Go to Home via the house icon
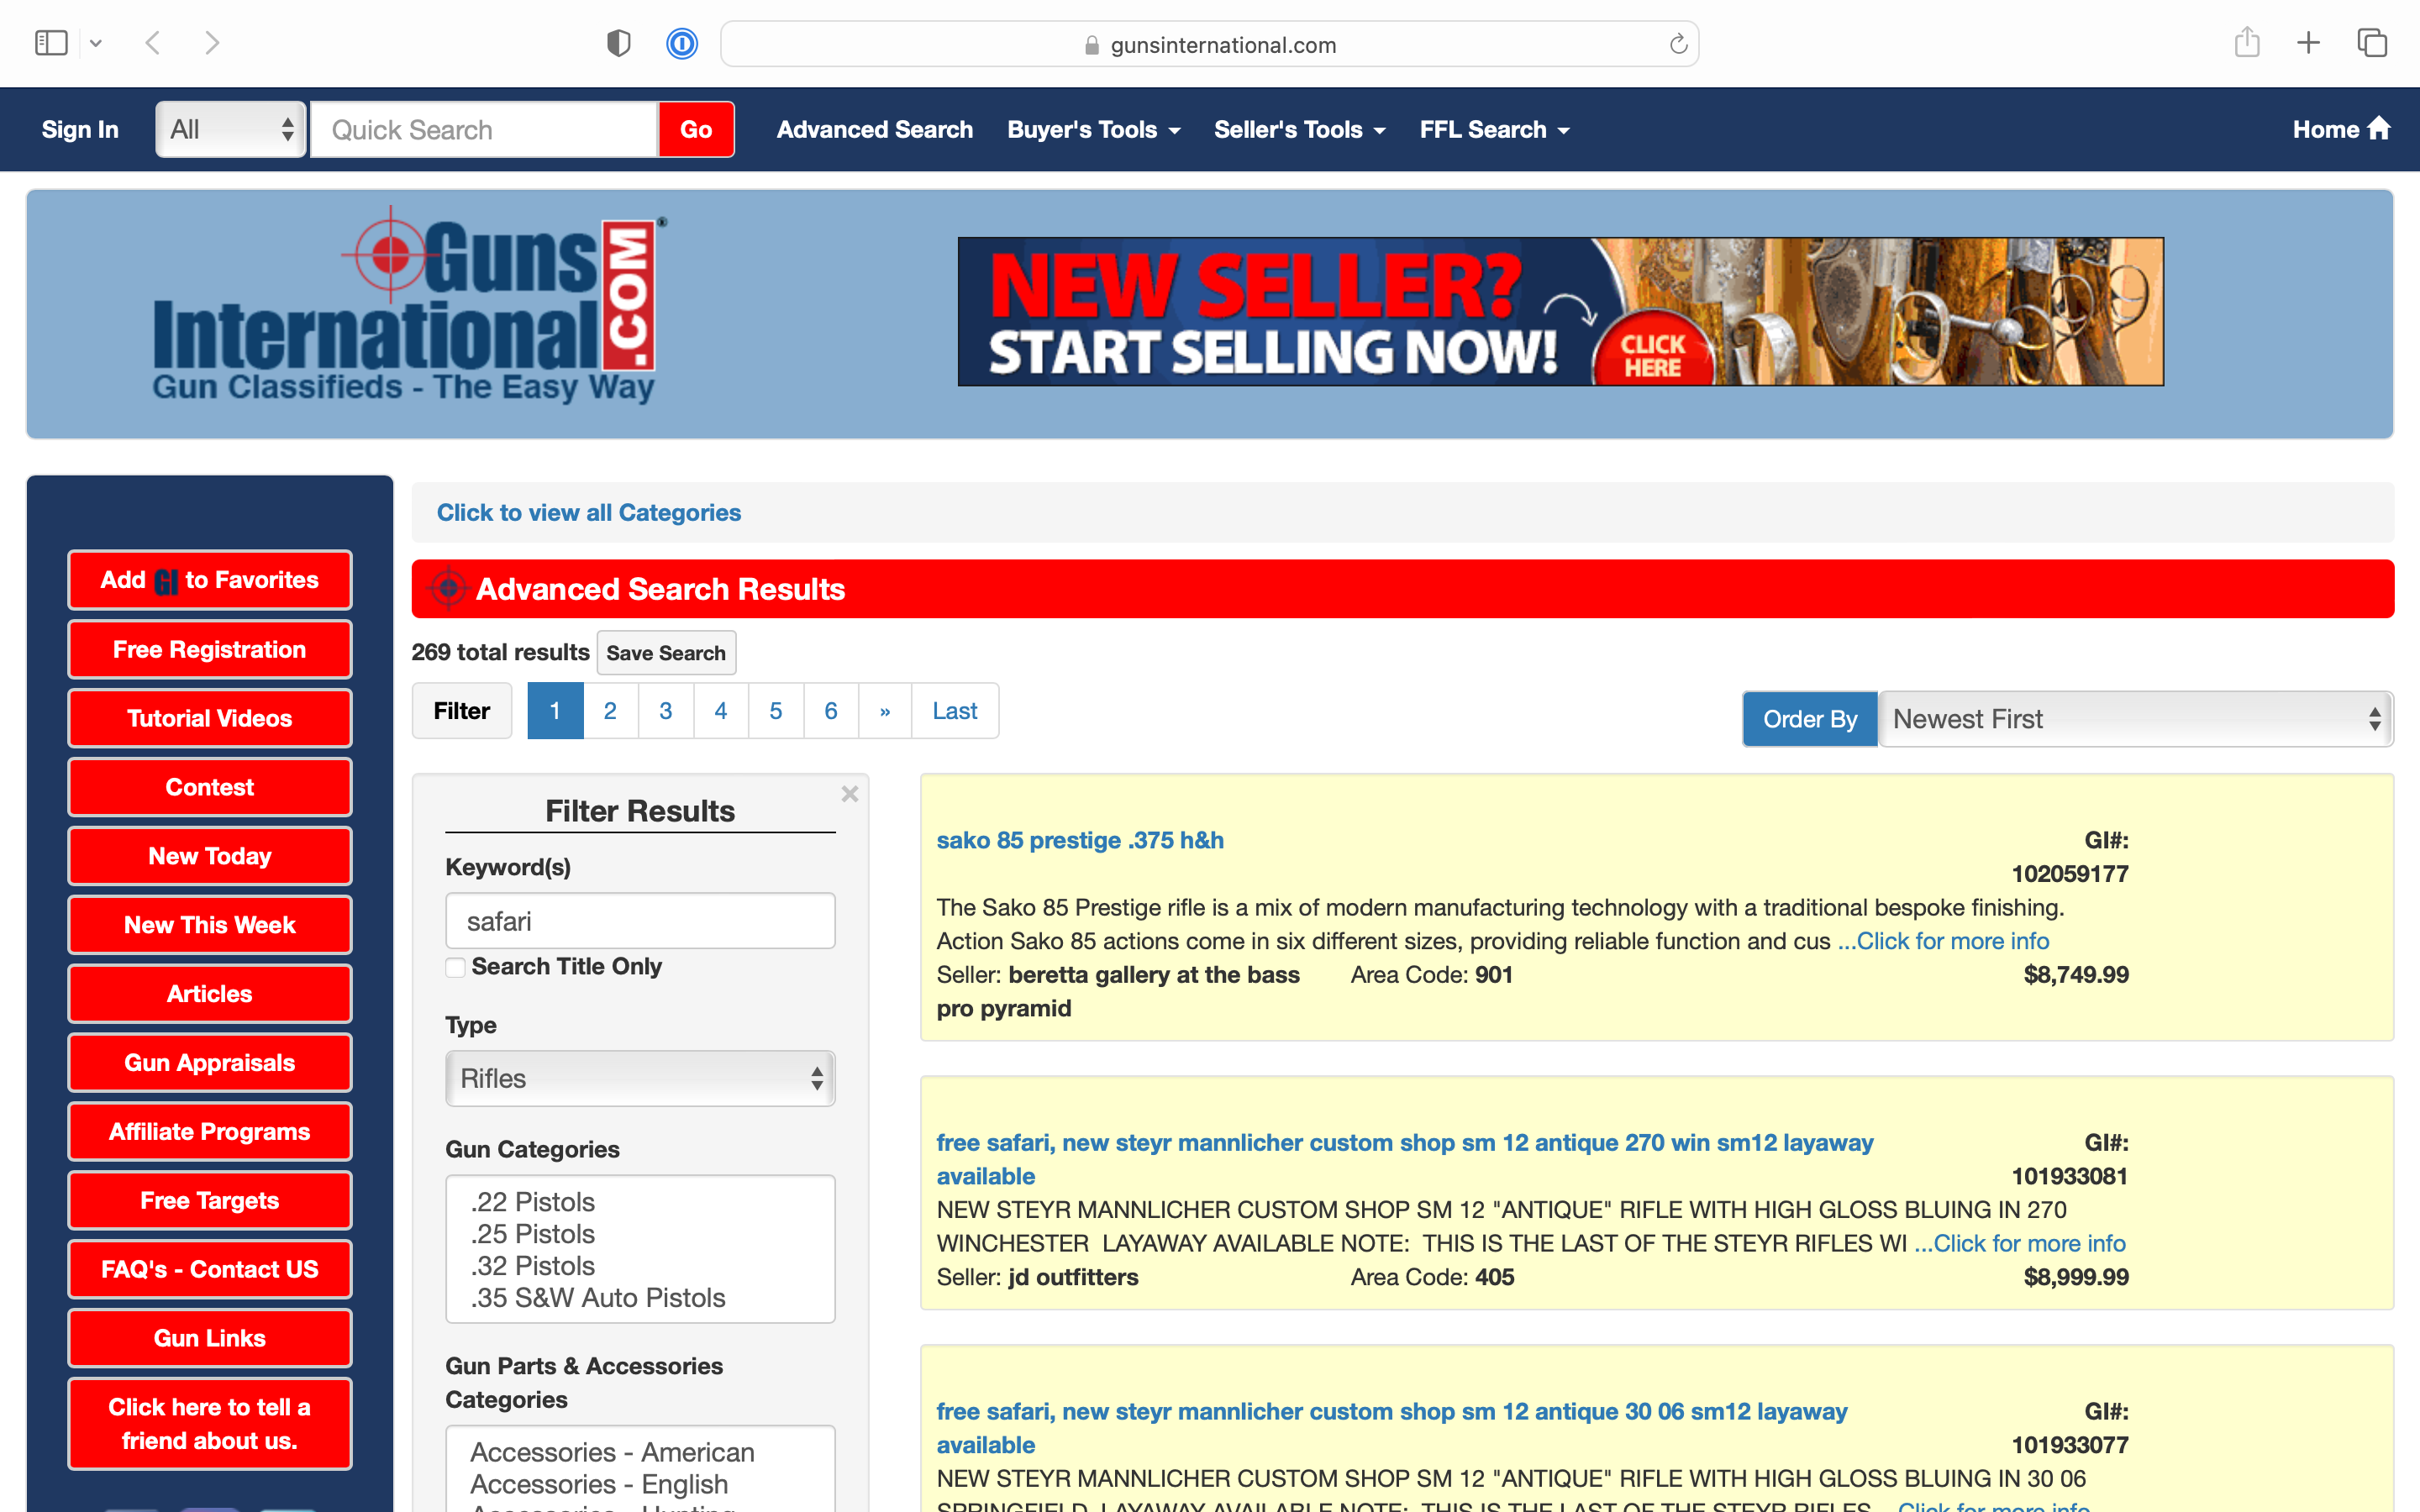 tap(2342, 129)
